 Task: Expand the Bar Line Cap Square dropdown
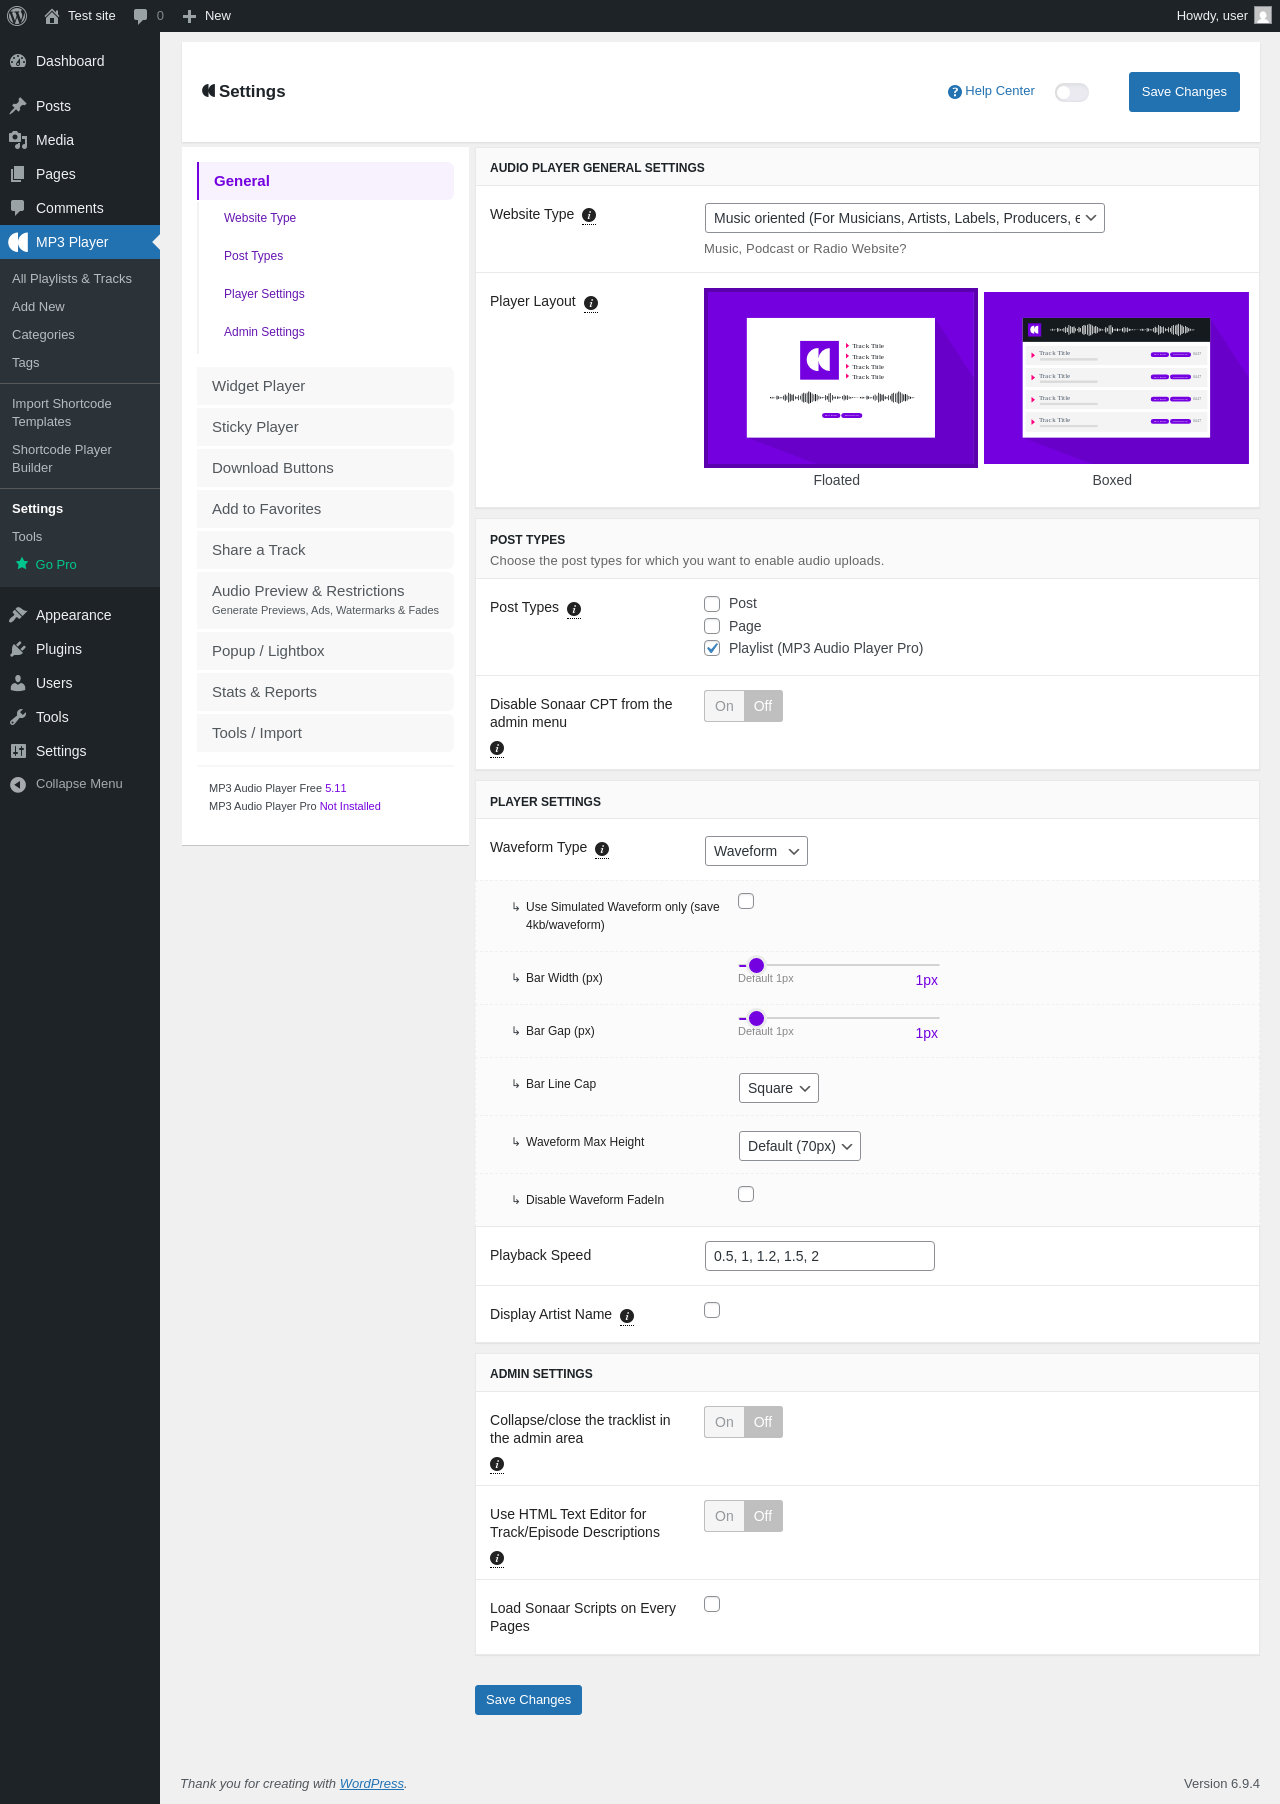tap(779, 1088)
